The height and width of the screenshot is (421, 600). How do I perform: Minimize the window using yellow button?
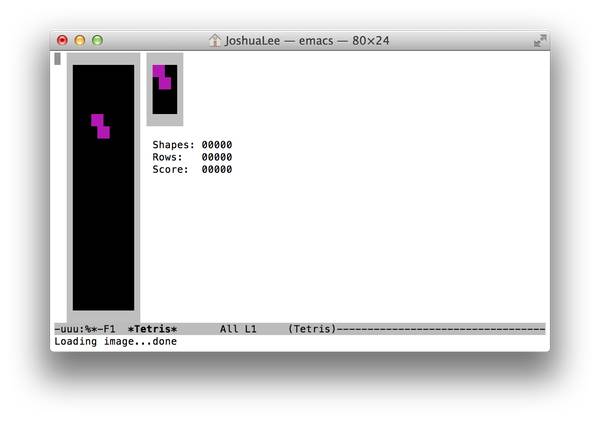[80, 41]
